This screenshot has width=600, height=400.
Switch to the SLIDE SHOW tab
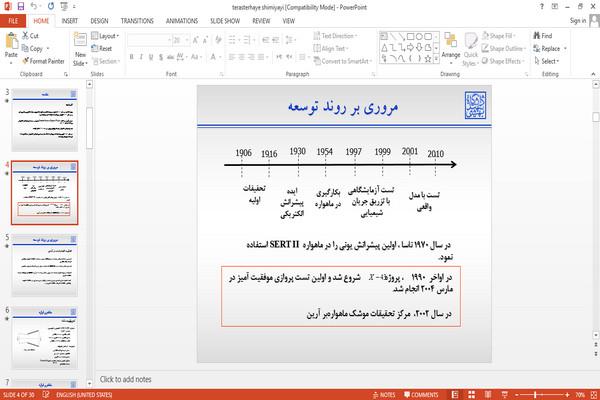point(225,21)
